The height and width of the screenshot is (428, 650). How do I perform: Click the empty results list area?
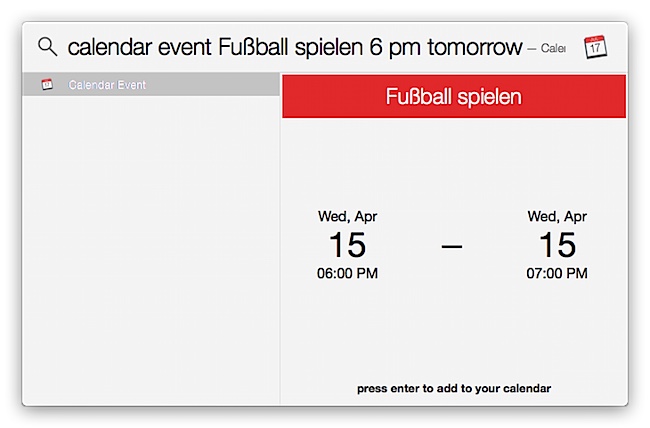point(151,250)
